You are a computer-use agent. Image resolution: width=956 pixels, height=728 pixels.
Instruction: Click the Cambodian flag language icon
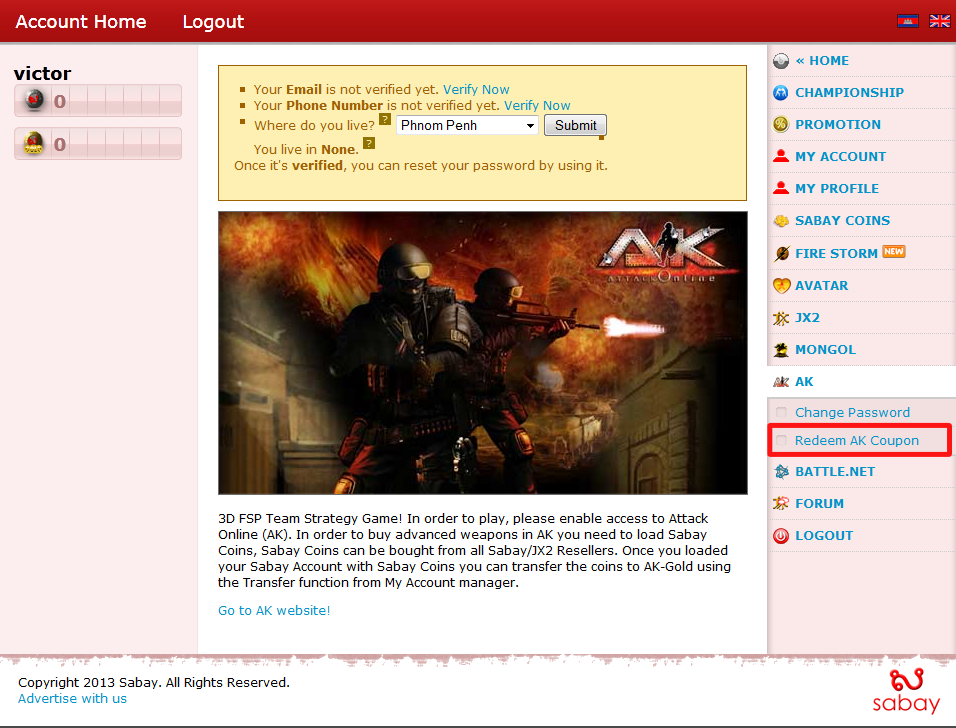(907, 21)
